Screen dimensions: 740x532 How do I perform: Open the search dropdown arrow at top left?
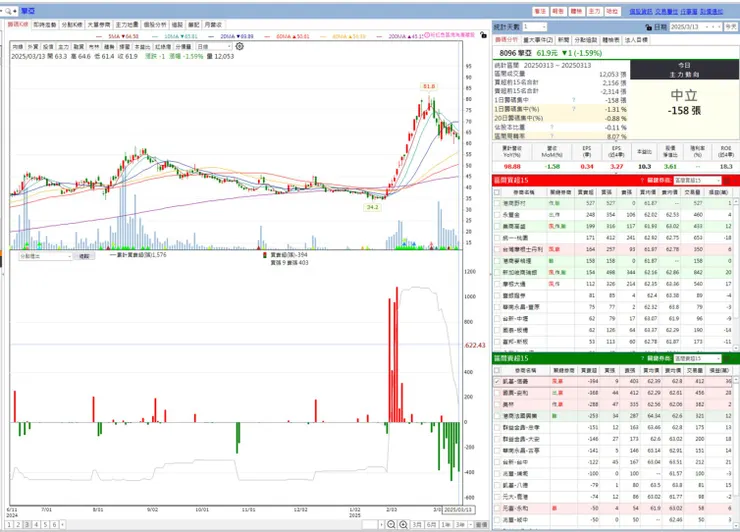(15, 11)
